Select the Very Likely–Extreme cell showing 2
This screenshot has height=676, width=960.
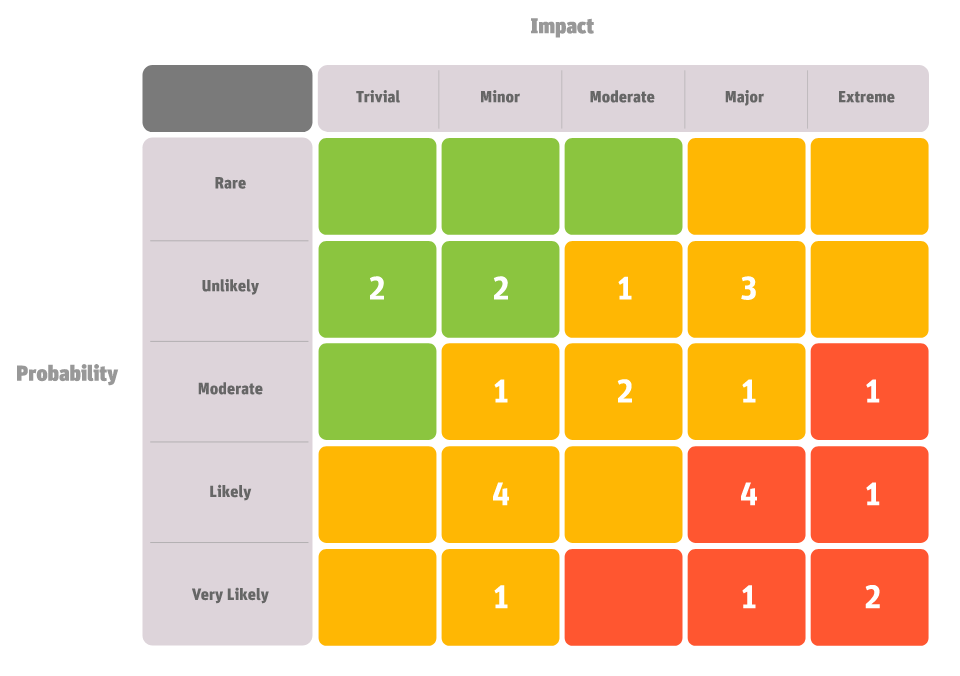(869, 597)
